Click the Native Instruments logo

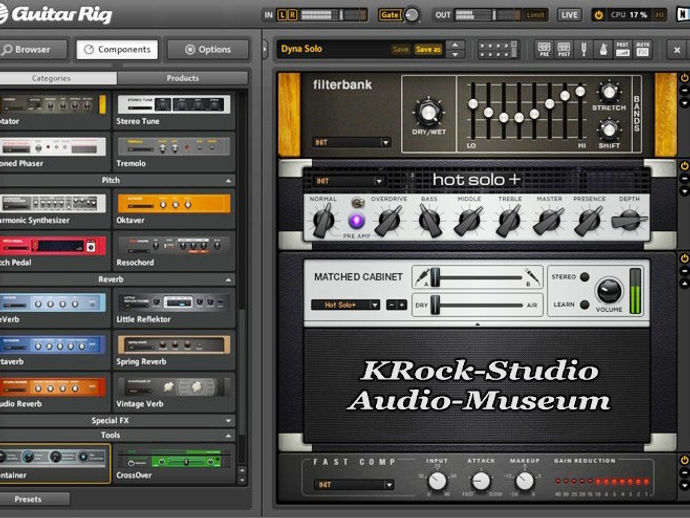tap(683, 15)
